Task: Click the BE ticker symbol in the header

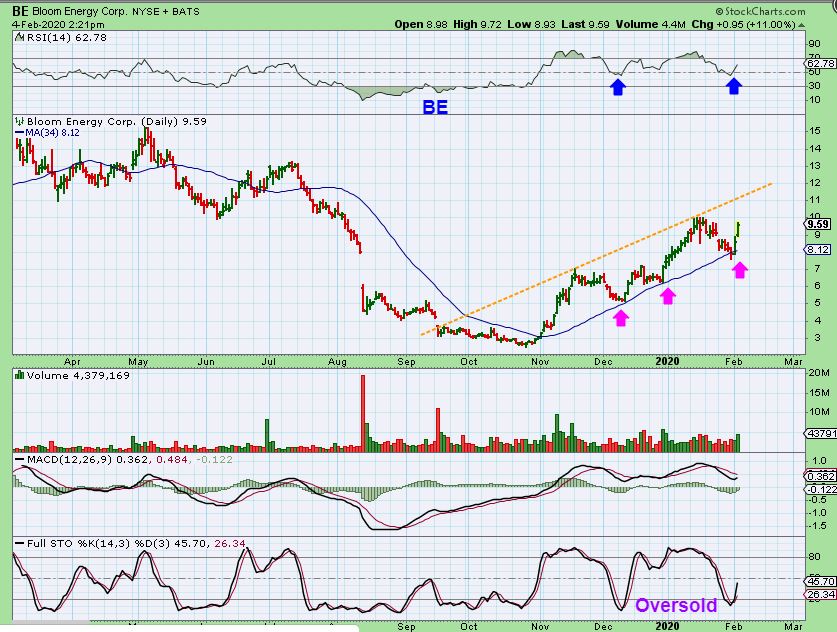Action: pyautogui.click(x=20, y=11)
